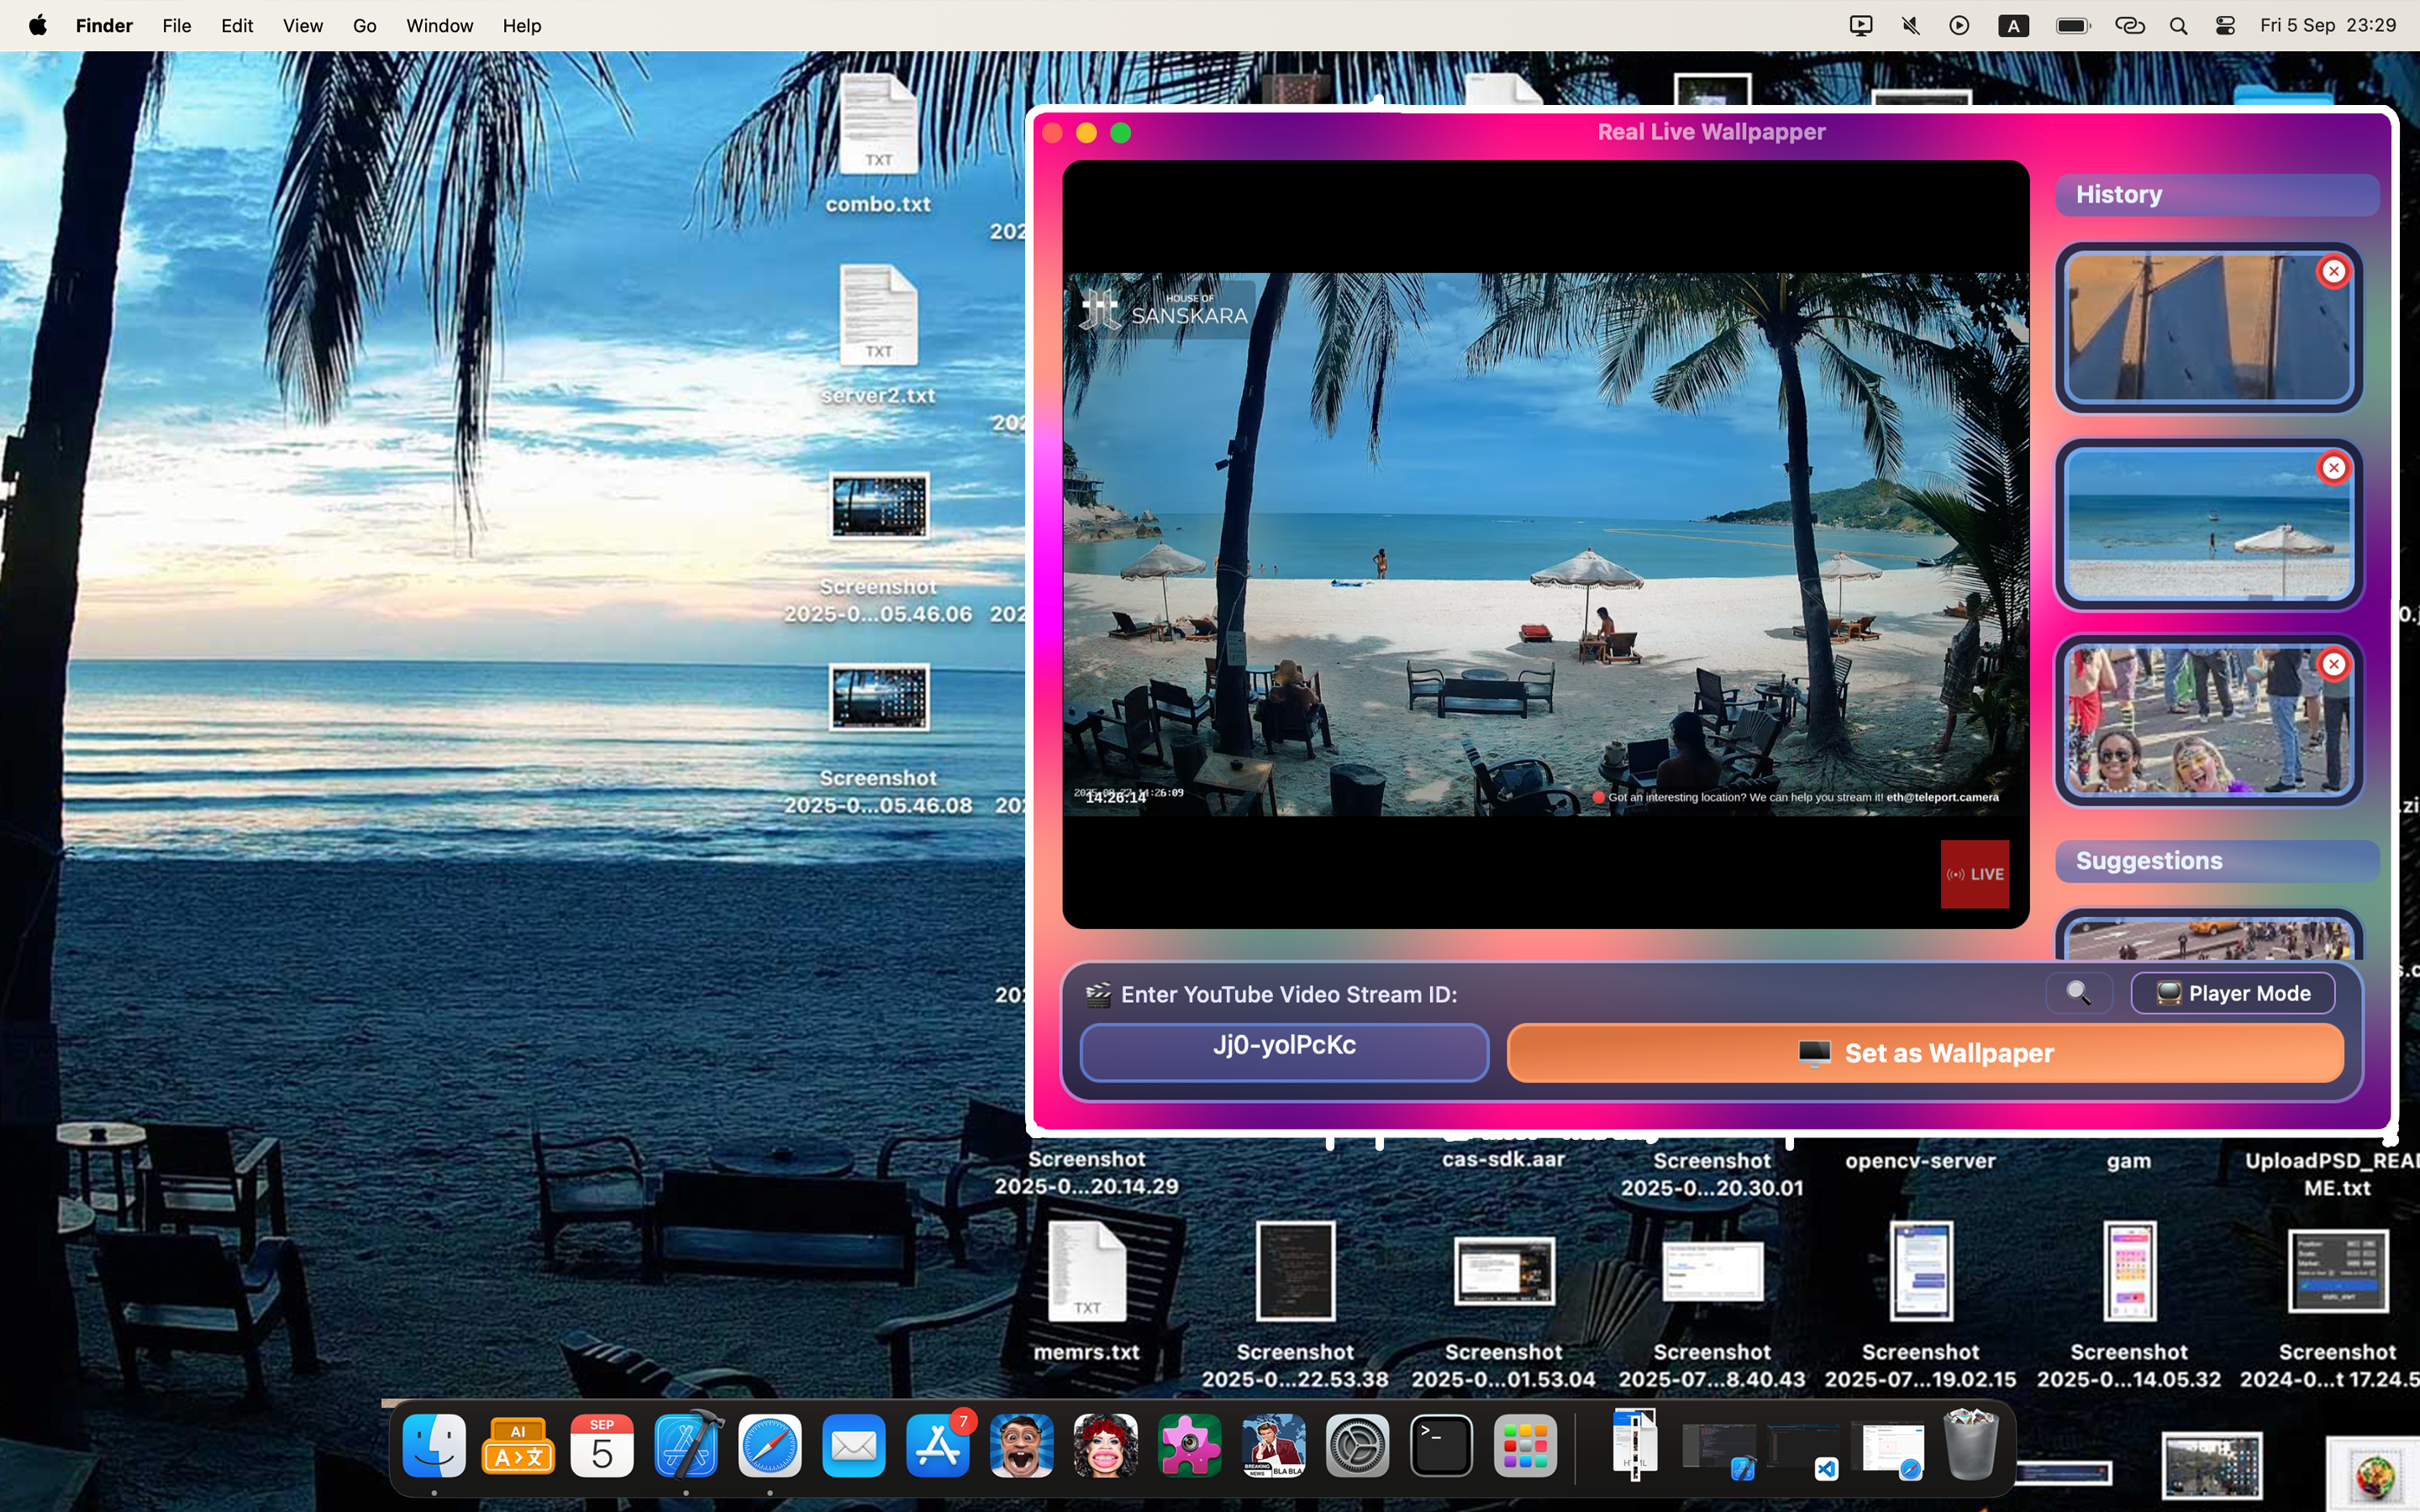Remove the sailboat thumbnail from History
Image resolution: width=2420 pixels, height=1512 pixels.
pyautogui.click(x=2333, y=271)
